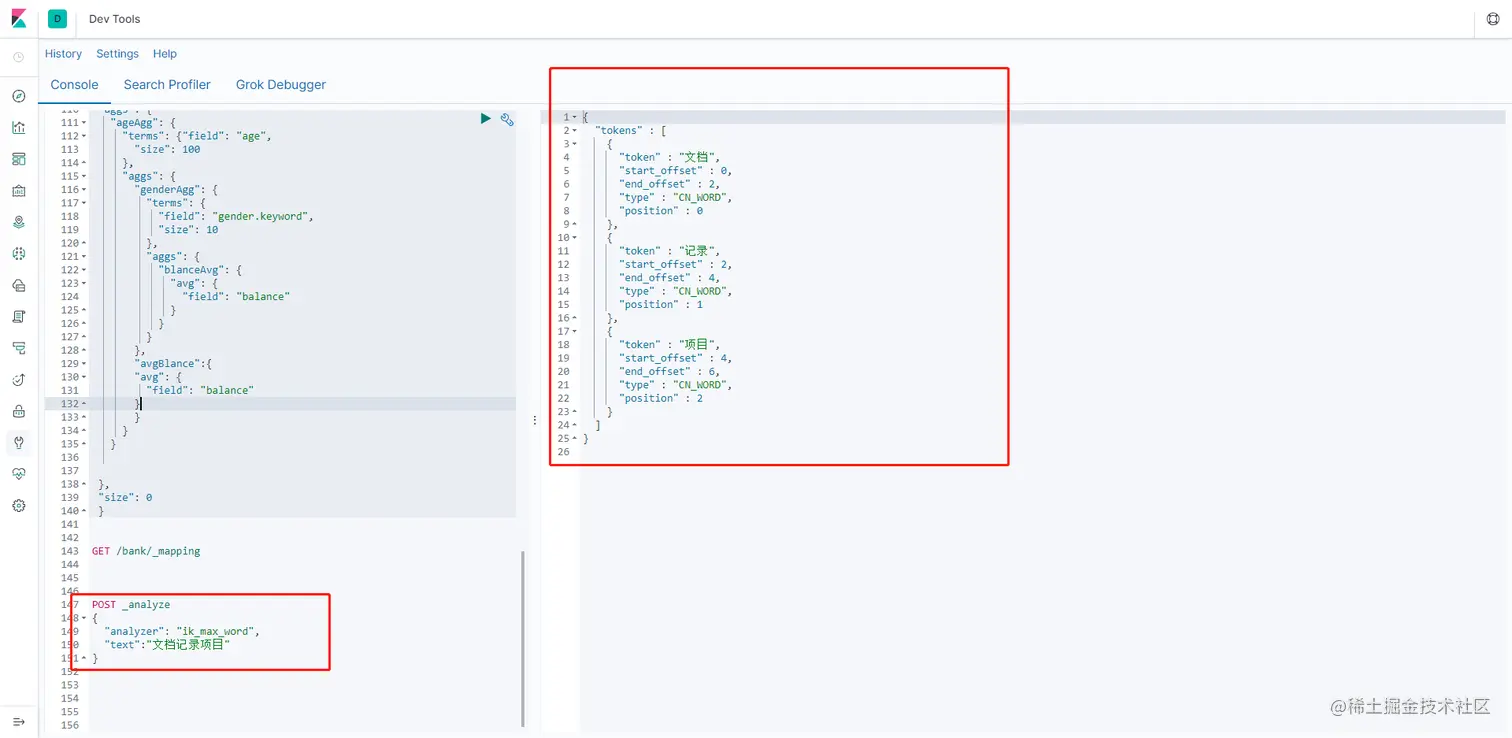Click the "analyzer": "ik_max_word" line

pyautogui.click(x=182, y=632)
